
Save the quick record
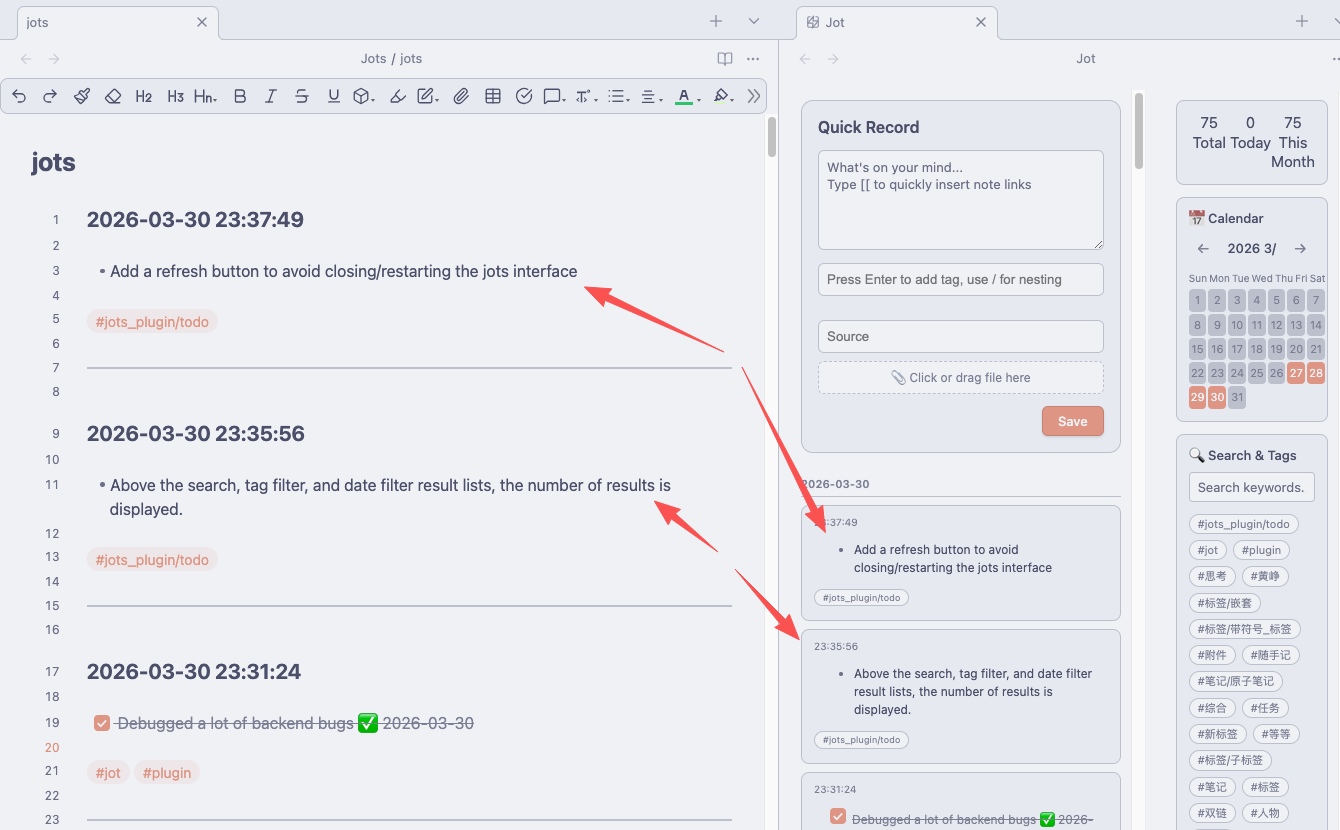click(1073, 421)
